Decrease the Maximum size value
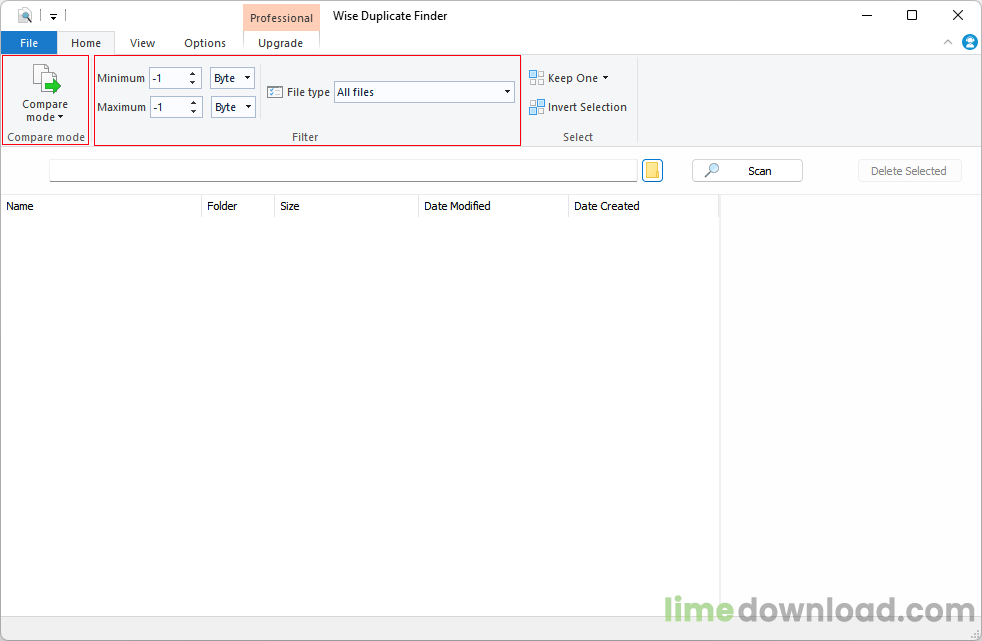The height and width of the screenshot is (641, 982). (x=194, y=112)
